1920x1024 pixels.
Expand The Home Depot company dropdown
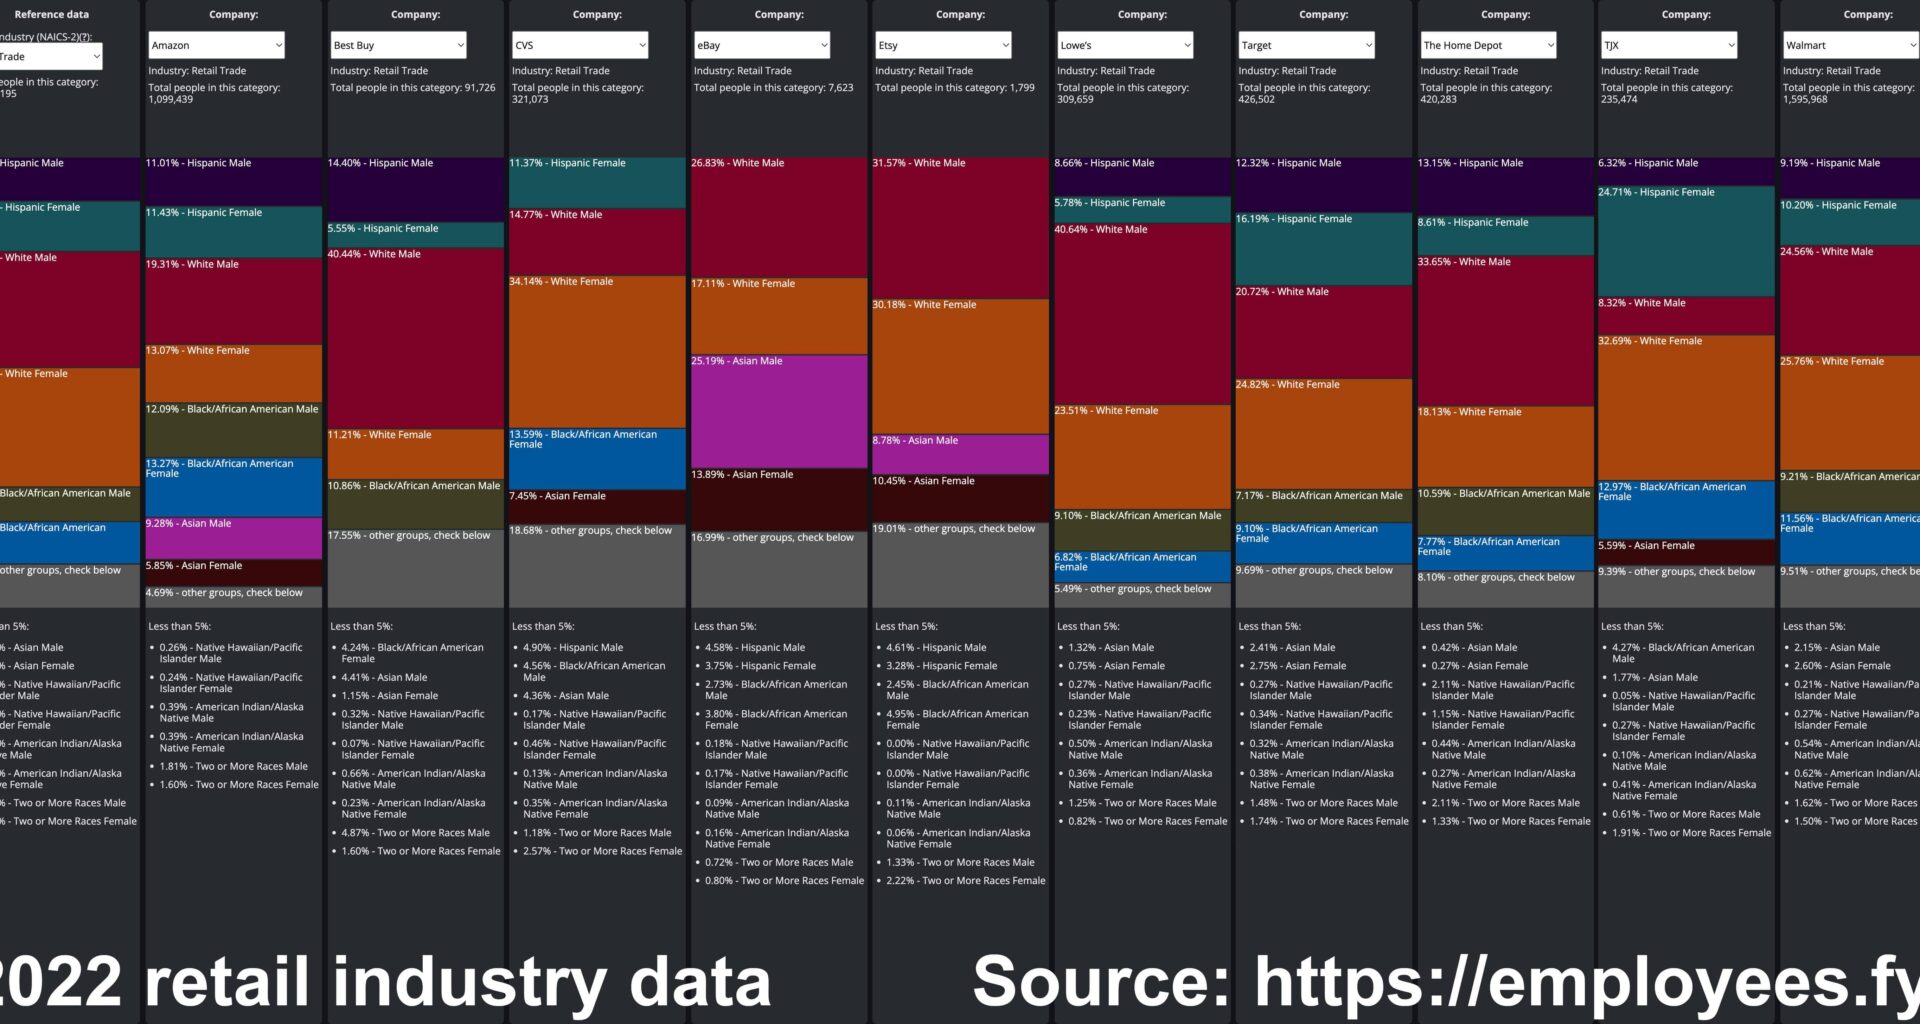(x=1488, y=45)
